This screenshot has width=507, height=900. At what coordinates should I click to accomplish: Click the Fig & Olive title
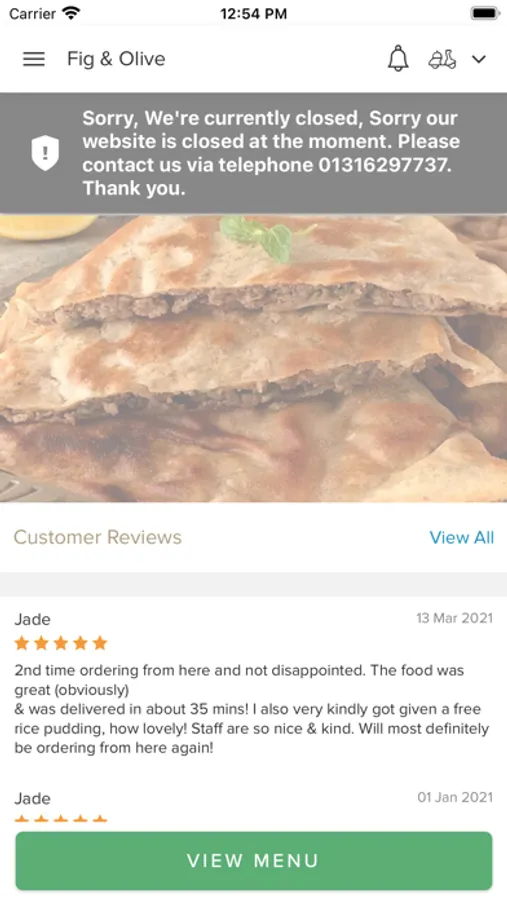pos(116,59)
